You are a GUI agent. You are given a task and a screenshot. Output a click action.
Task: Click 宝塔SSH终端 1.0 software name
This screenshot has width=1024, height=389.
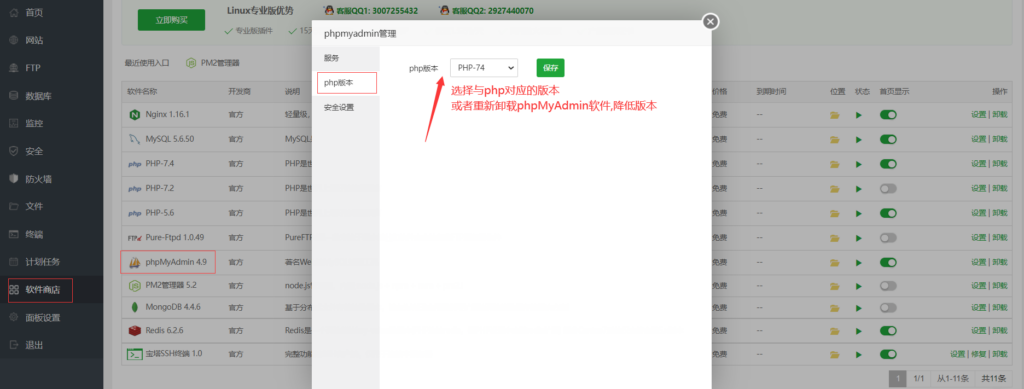pos(174,354)
